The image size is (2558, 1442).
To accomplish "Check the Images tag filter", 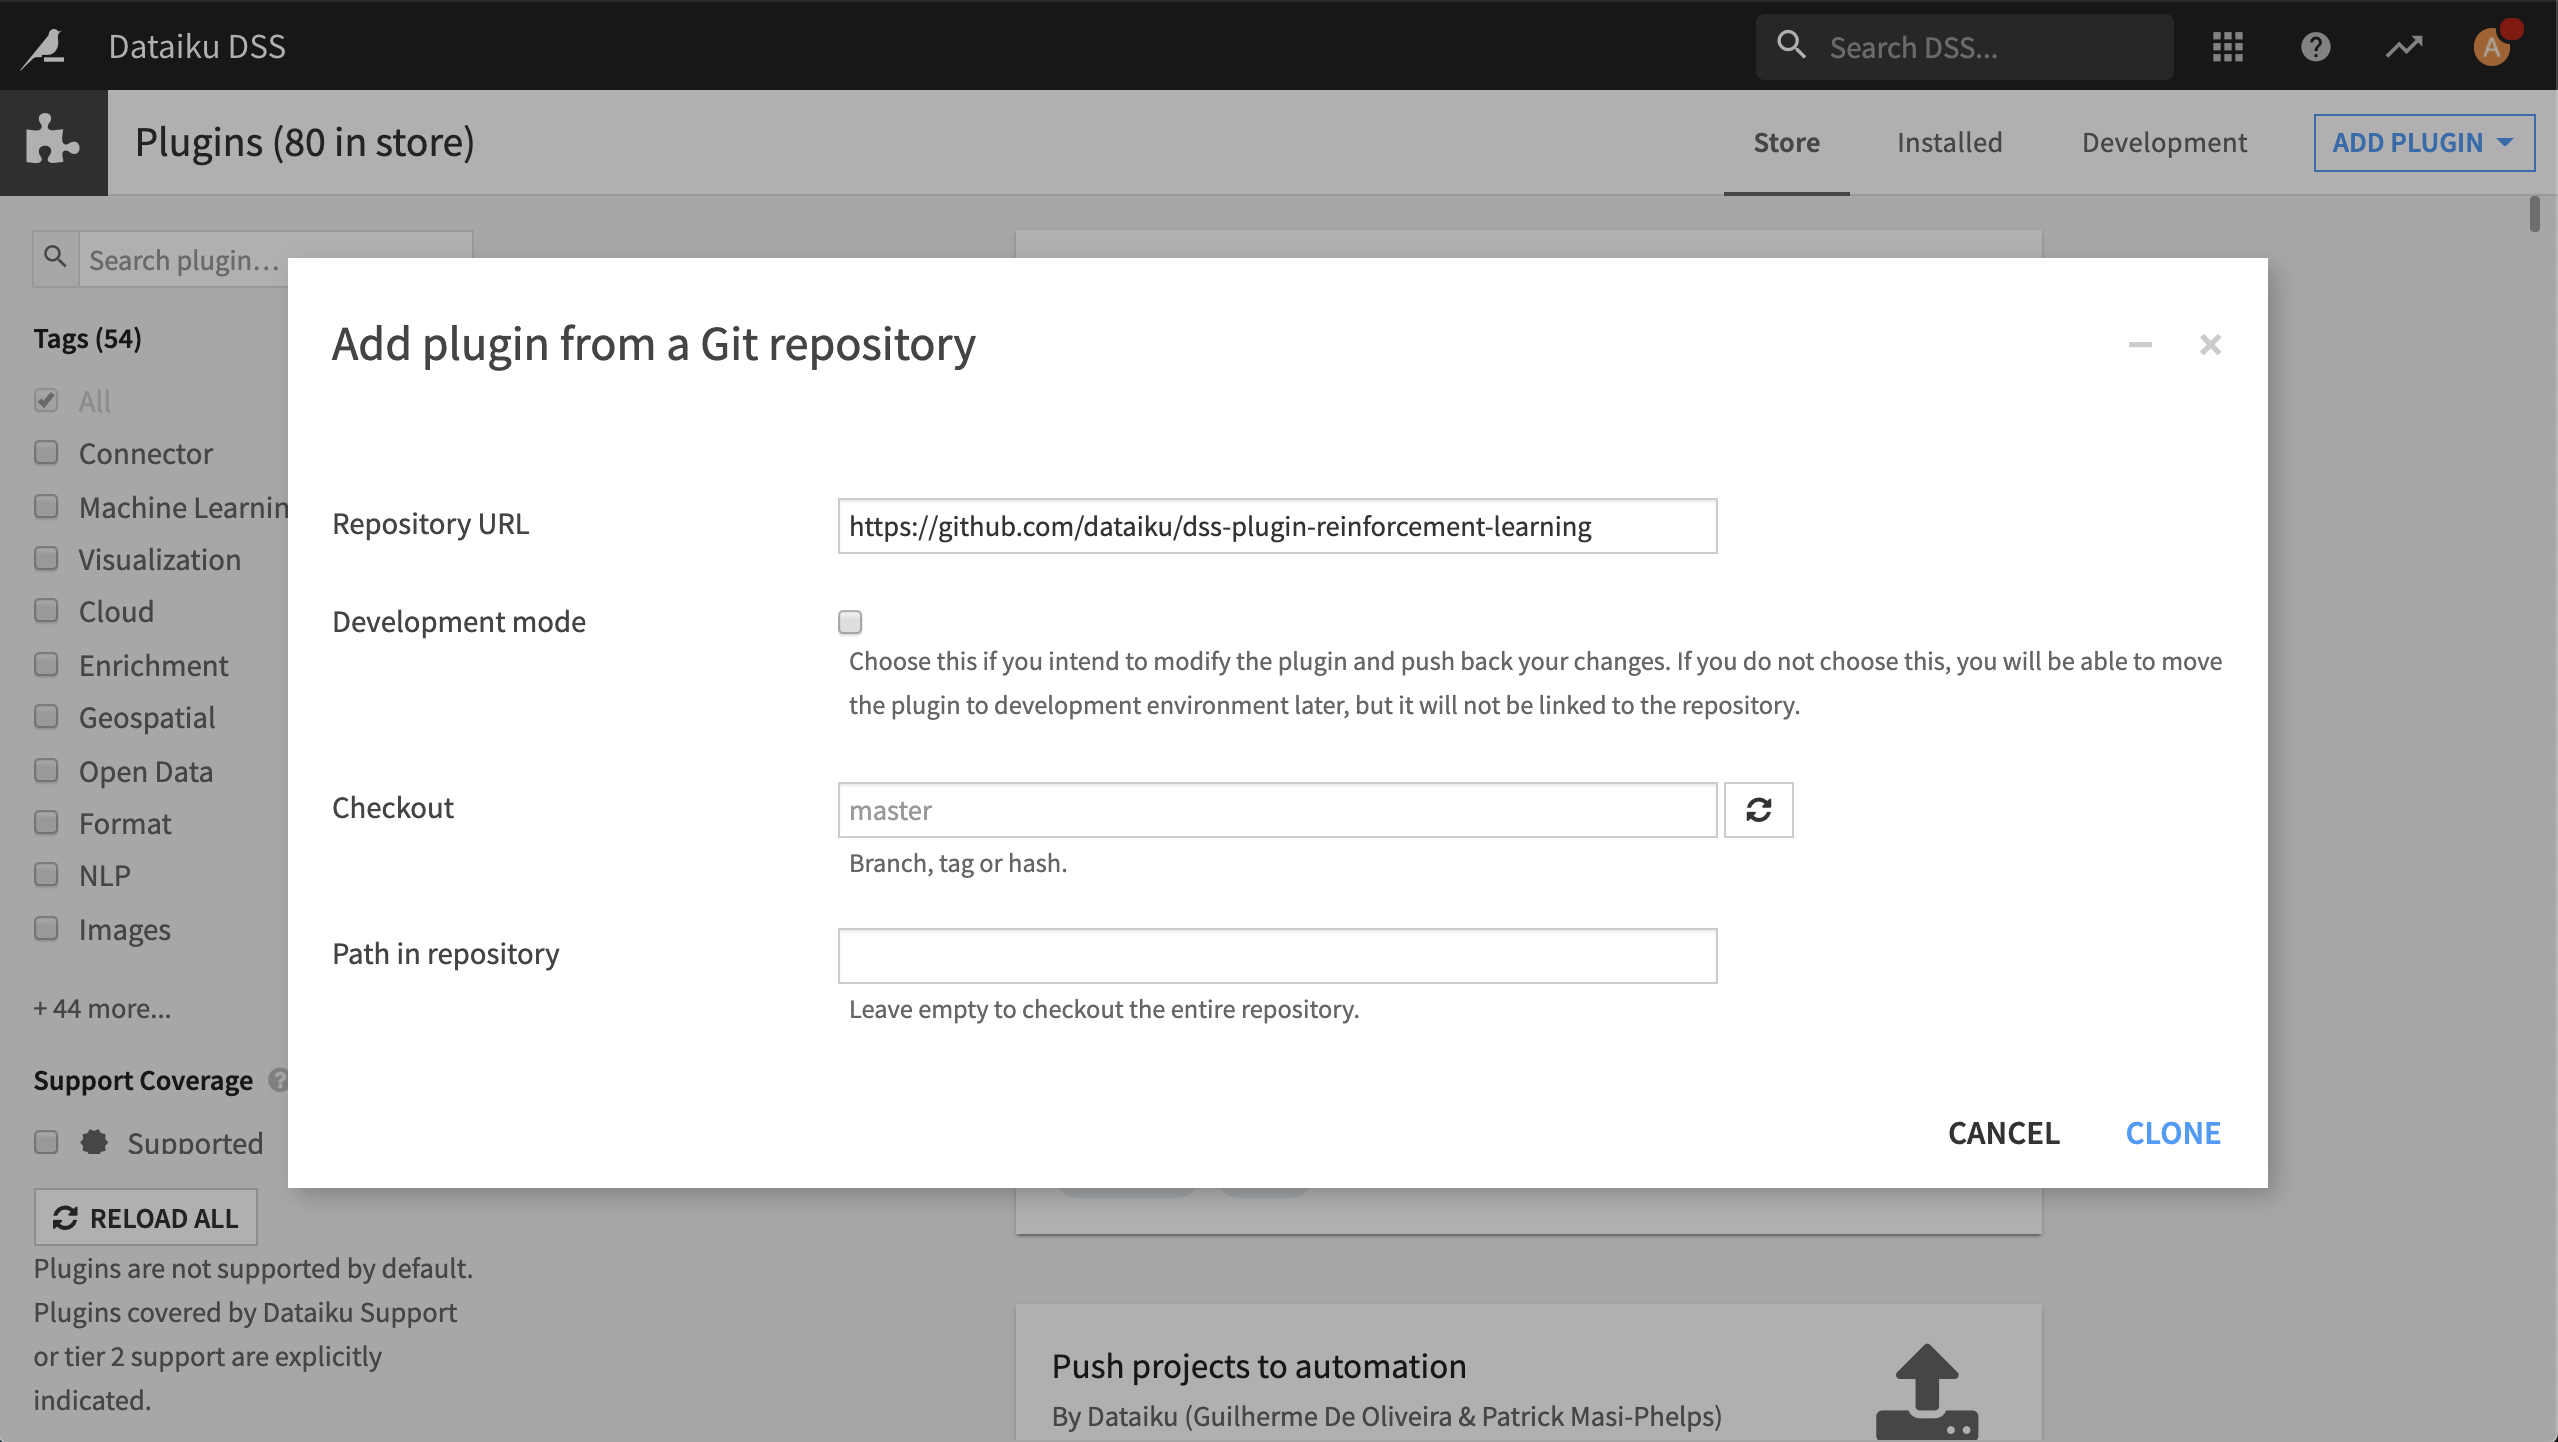I will [x=46, y=928].
